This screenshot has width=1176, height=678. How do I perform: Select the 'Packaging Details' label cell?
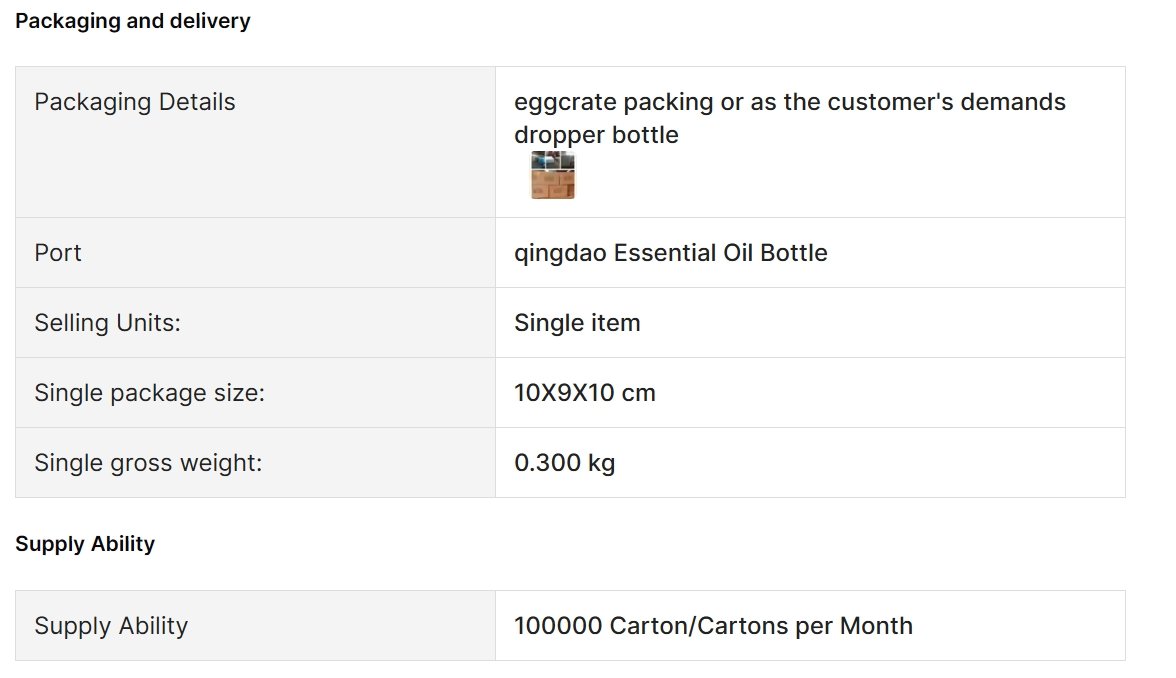255,142
